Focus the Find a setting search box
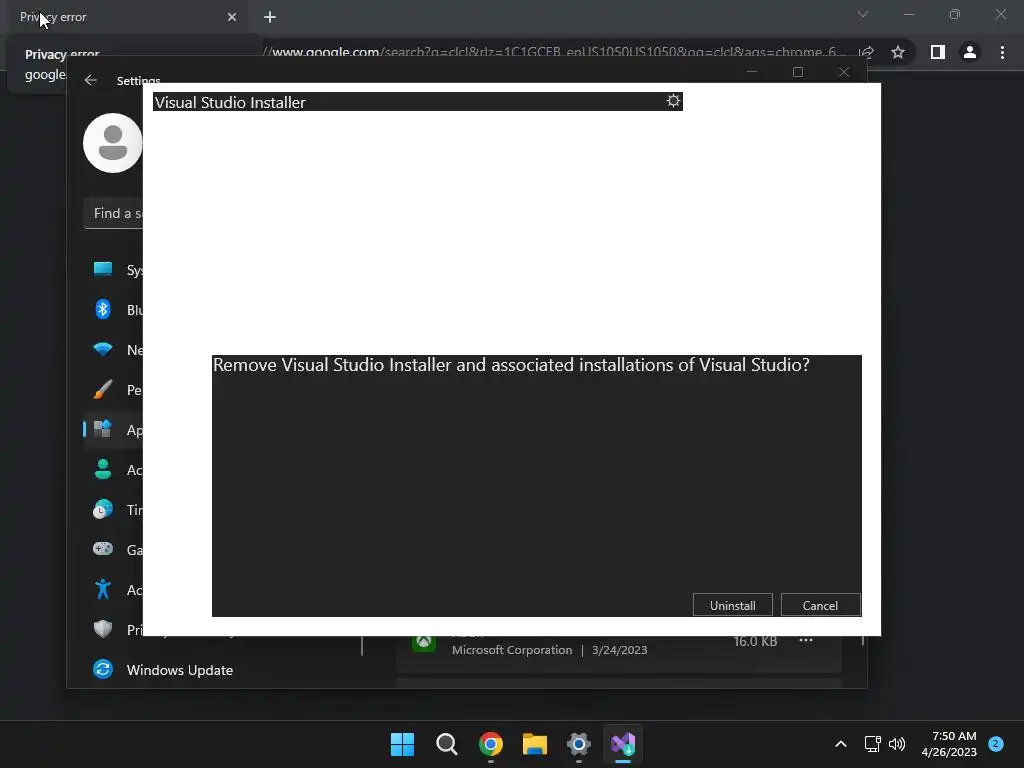This screenshot has width=1024, height=768. pyautogui.click(x=113, y=214)
